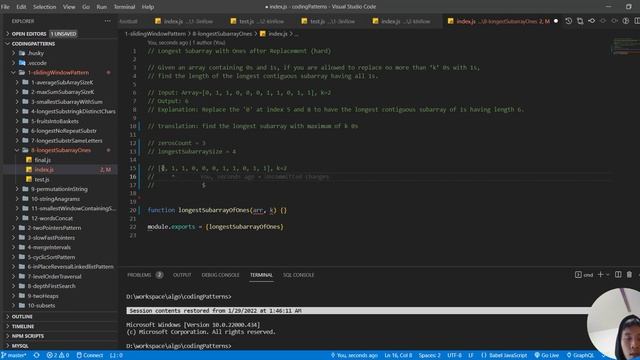The height and width of the screenshot is (360, 640).
Task: Select Babel JavaScript language mode
Action: tap(504, 355)
